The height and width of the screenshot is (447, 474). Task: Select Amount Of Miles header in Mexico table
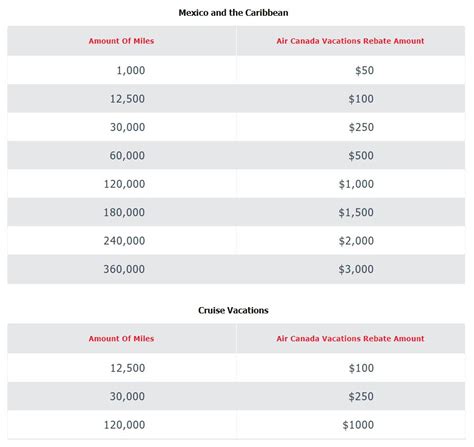coord(121,41)
